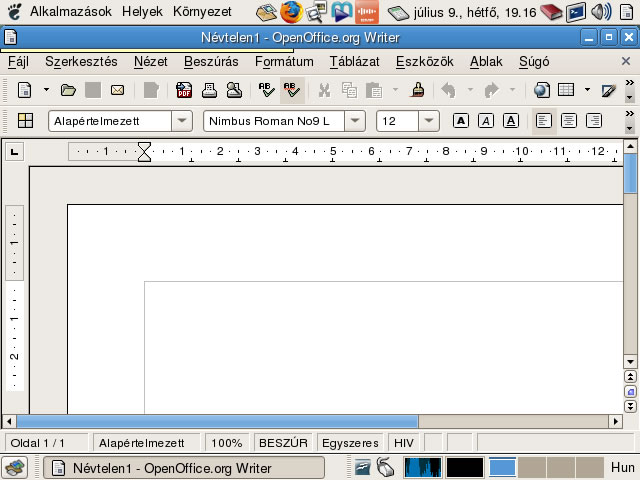This screenshot has height=480, width=640.
Task: Click the show desktop icon in bottom panel
Action: [x=15, y=468]
